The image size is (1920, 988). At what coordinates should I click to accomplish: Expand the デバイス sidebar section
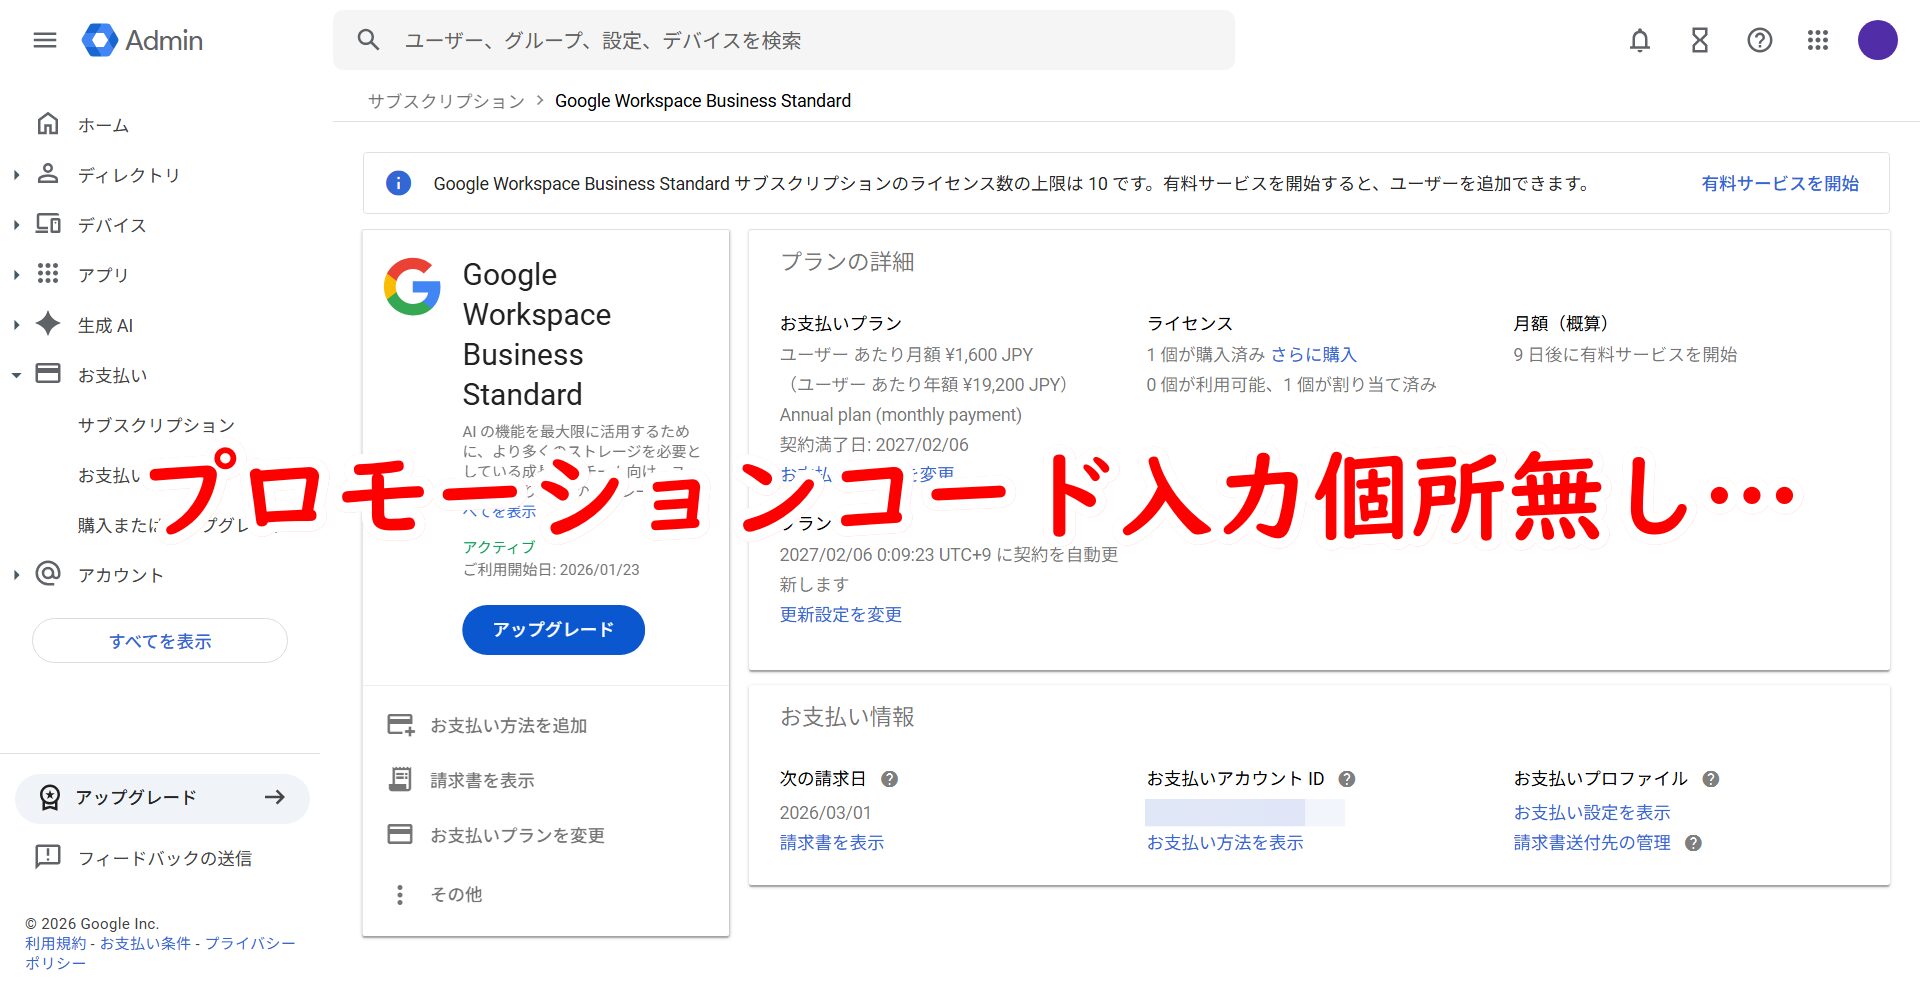pos(16,225)
